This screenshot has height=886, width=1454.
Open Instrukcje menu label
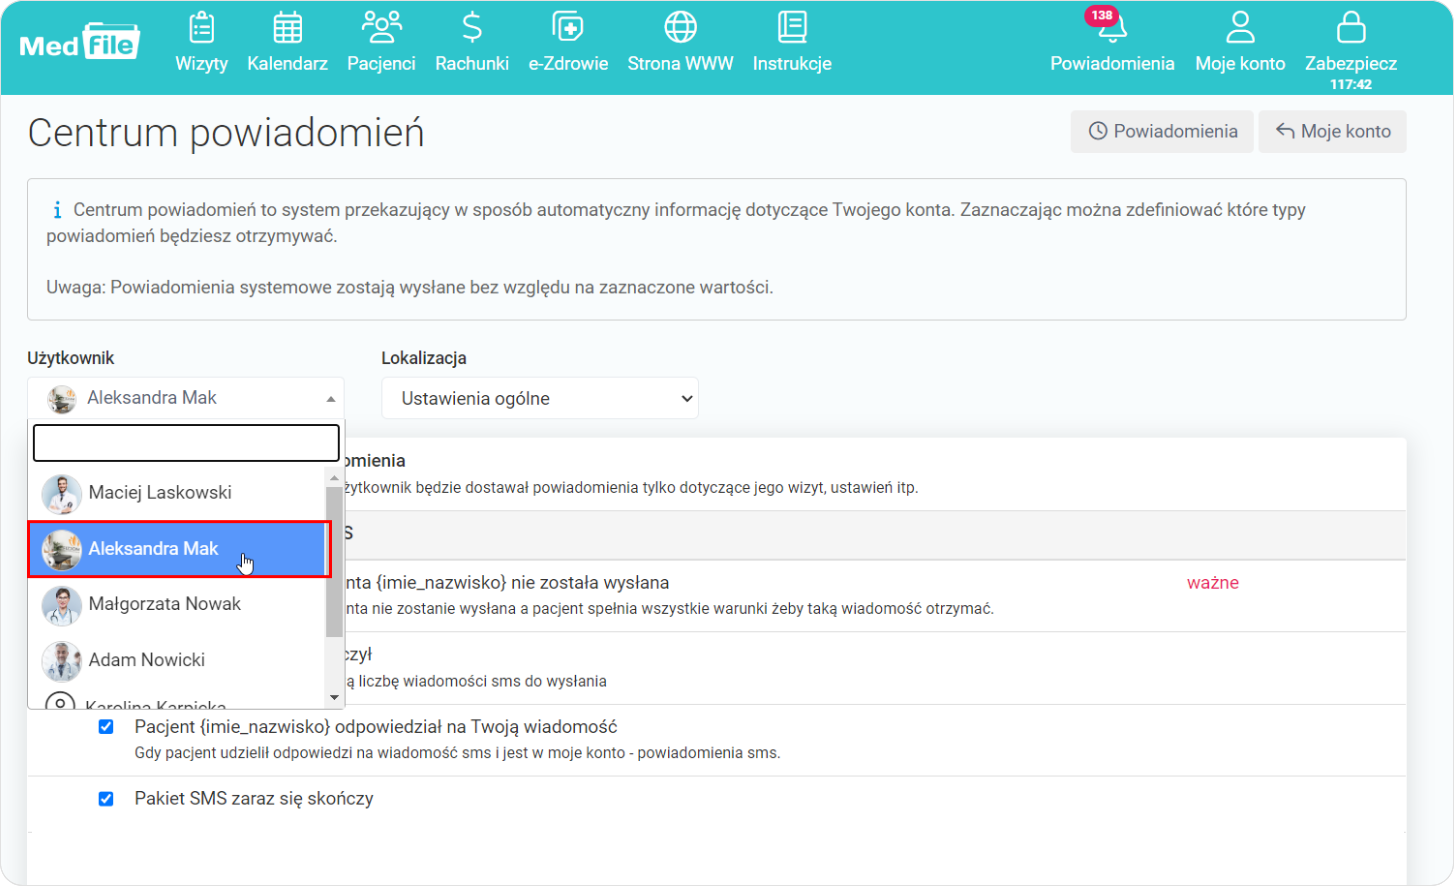click(792, 63)
